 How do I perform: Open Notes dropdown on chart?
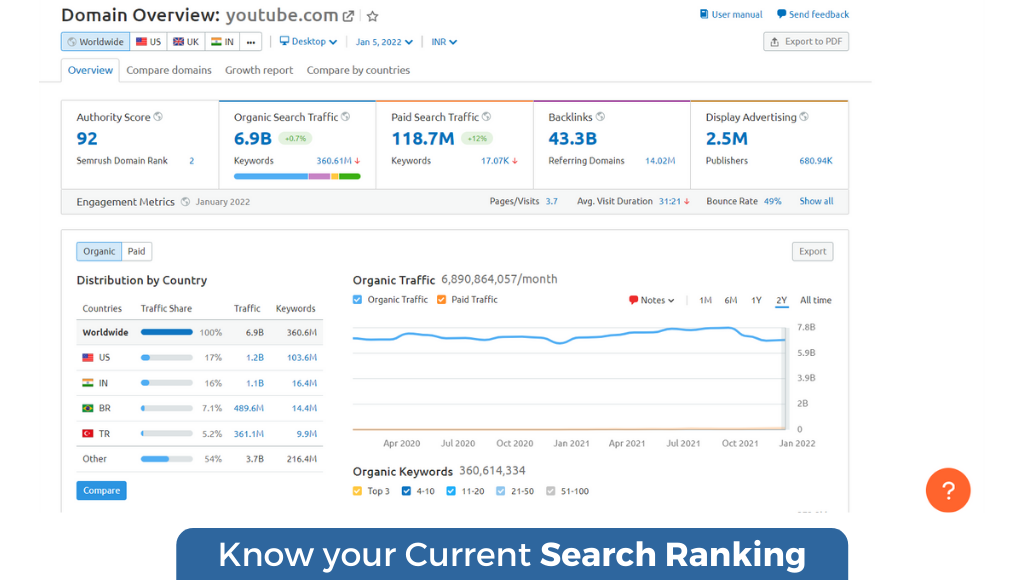651,300
